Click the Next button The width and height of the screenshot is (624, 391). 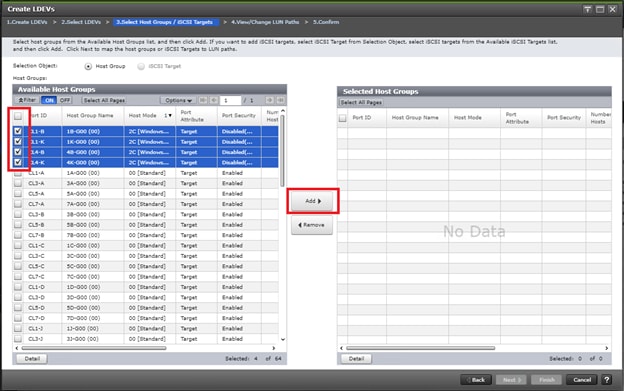coord(511,380)
